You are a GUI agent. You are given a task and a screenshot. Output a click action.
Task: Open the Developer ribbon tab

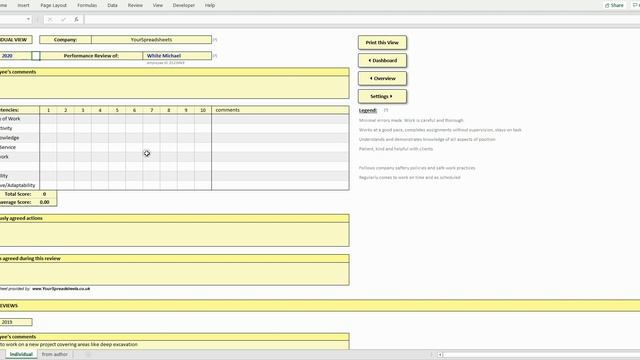[184, 5]
